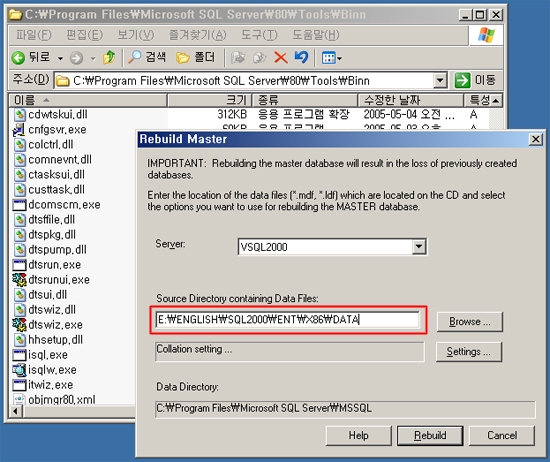Image resolution: width=550 pixels, height=462 pixels.
Task: Click the Help button in Rebuild Master
Action: point(358,436)
